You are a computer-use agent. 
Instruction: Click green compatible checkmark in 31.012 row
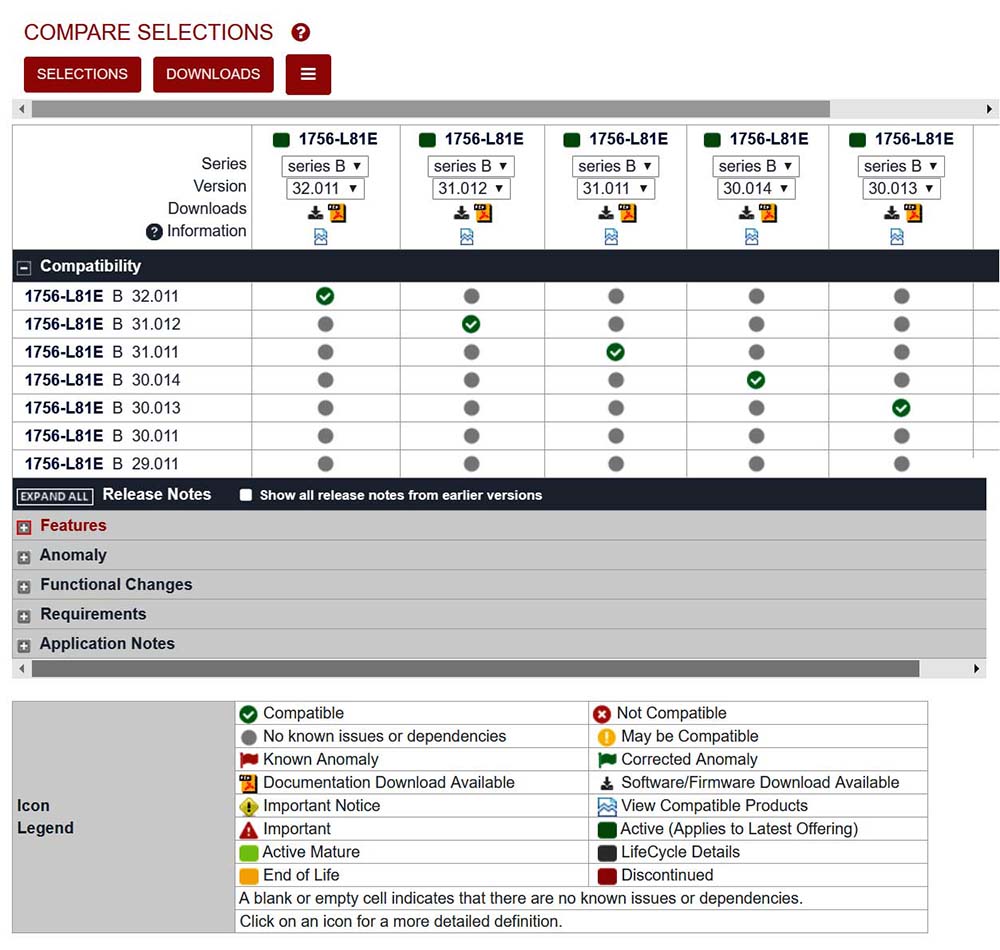pyautogui.click(x=471, y=325)
